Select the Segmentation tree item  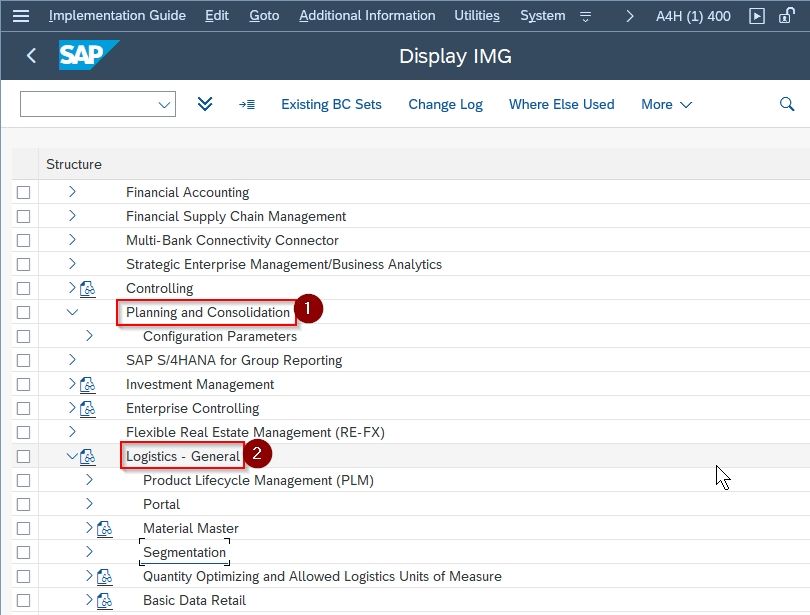pyautogui.click(x=184, y=553)
